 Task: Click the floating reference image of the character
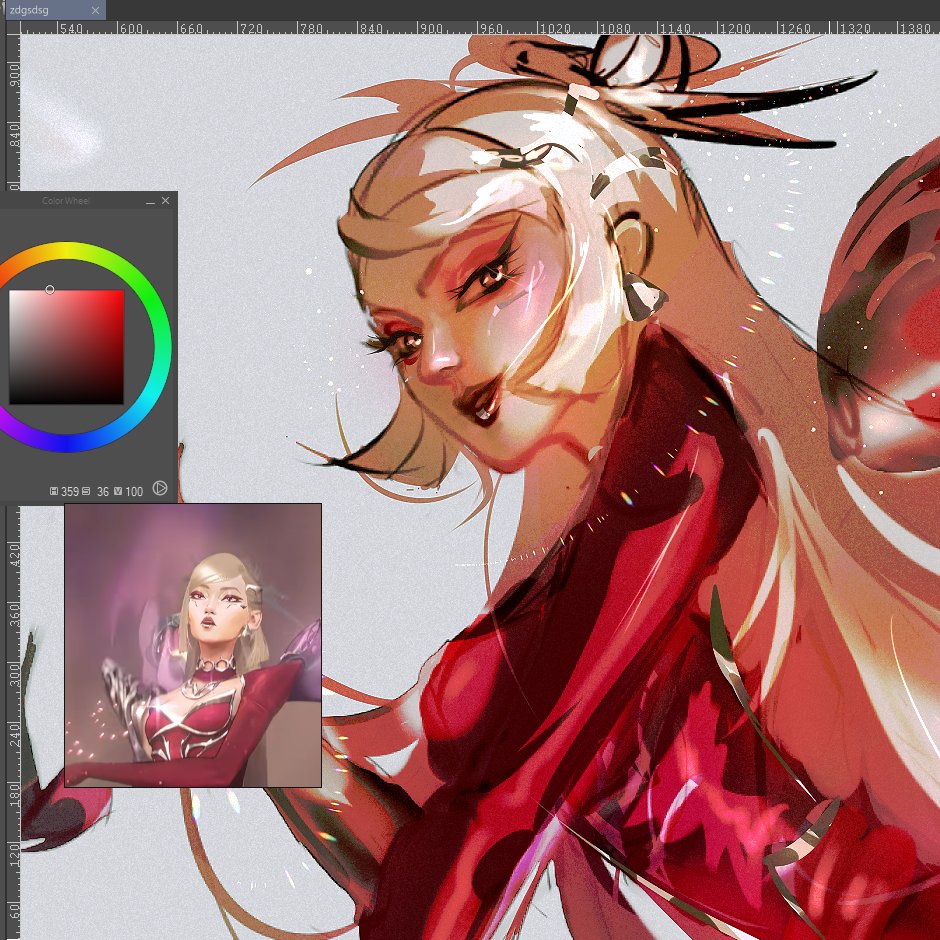pyautogui.click(x=193, y=645)
